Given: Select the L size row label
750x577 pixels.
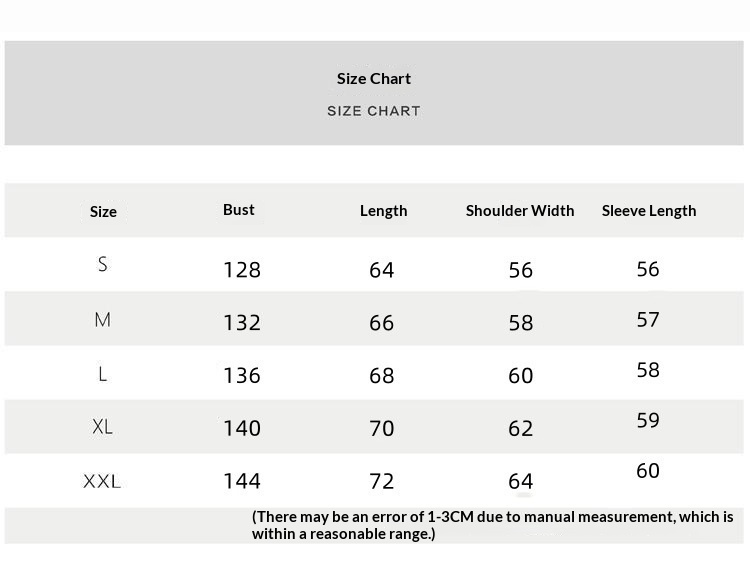Looking at the screenshot, I should tap(102, 374).
